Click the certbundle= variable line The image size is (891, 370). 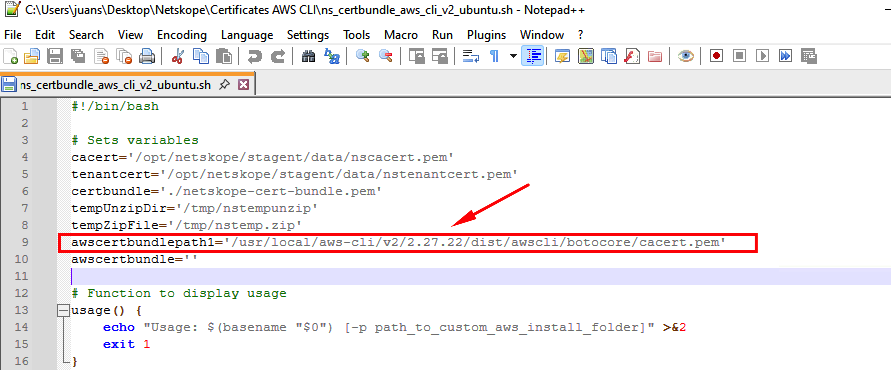coord(226,191)
